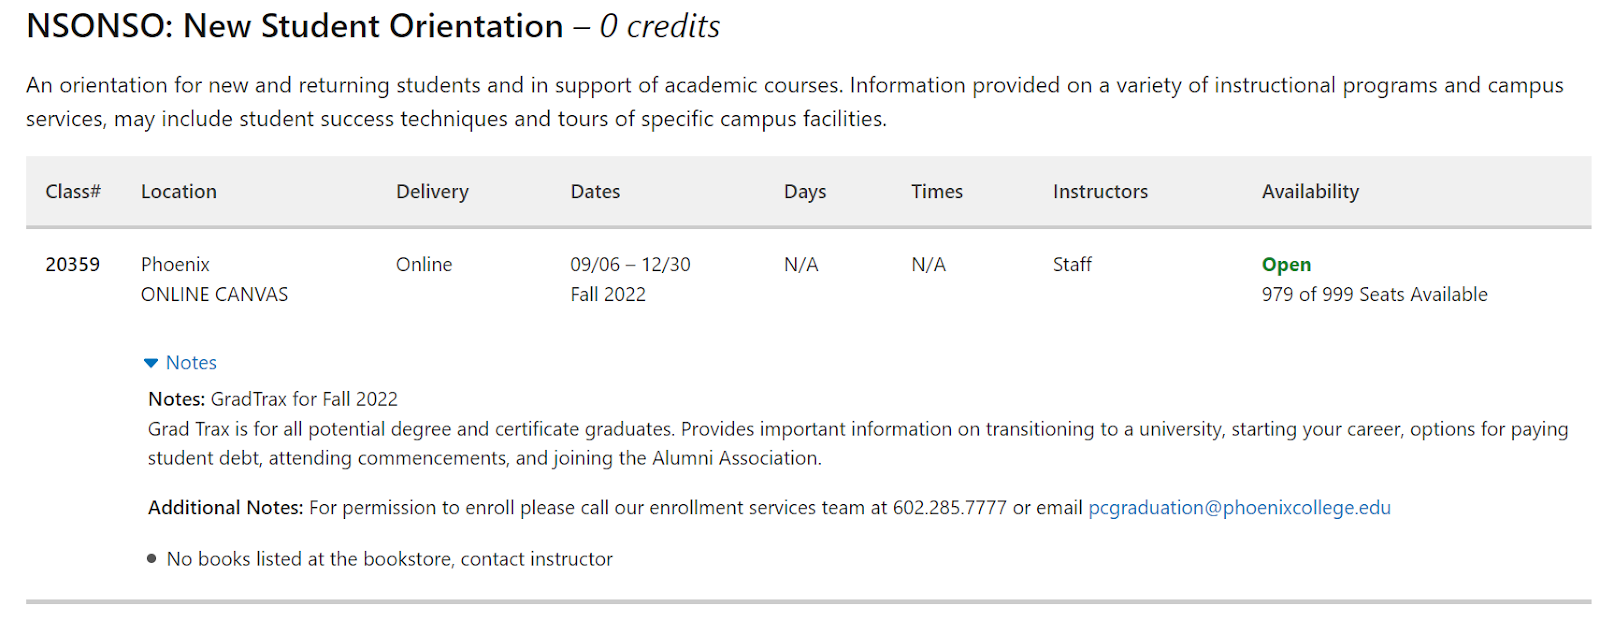Click the enrollment phone number 602.285.7777
The height and width of the screenshot is (620, 1600).
point(949,508)
